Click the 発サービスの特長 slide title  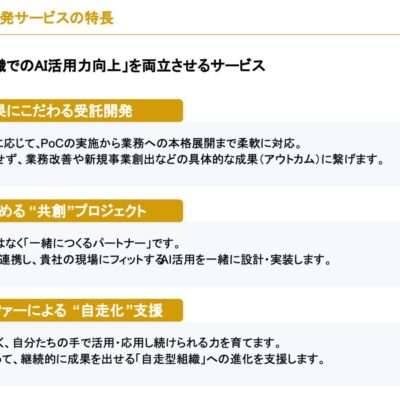click(x=57, y=18)
